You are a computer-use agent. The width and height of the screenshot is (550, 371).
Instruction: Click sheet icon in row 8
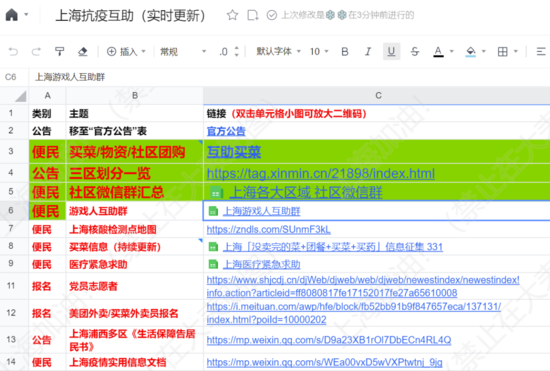point(213,247)
